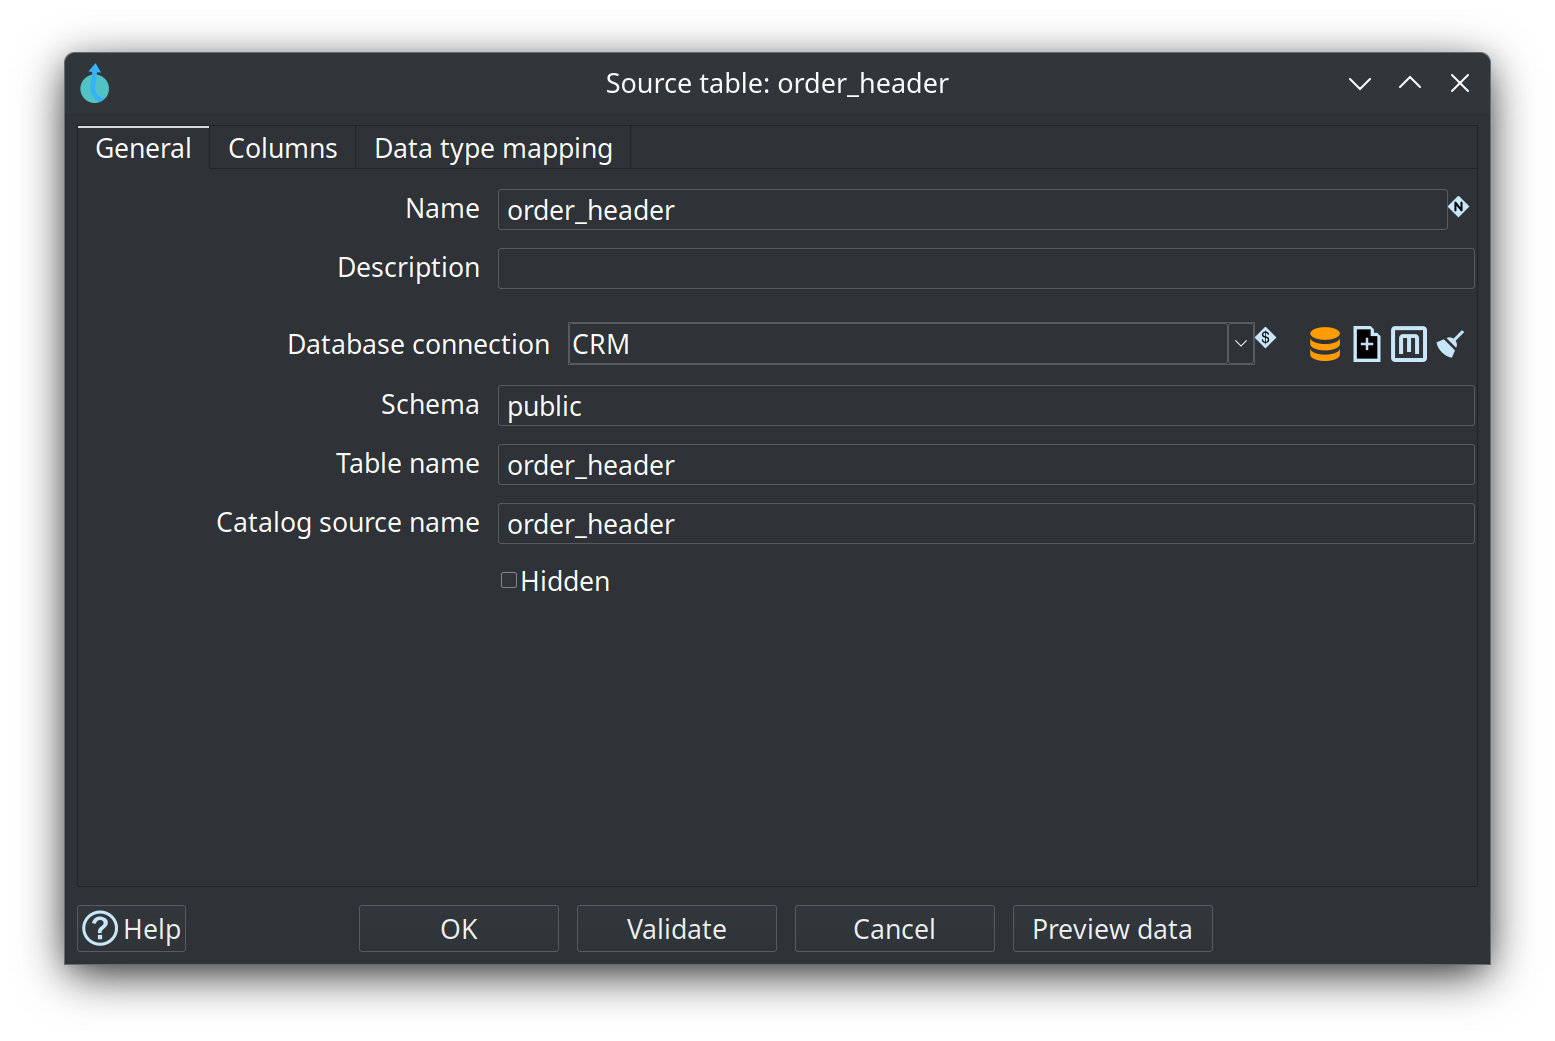Click the down-chevron title bar icon
This screenshot has width=1555, height=1041.
tap(1360, 84)
